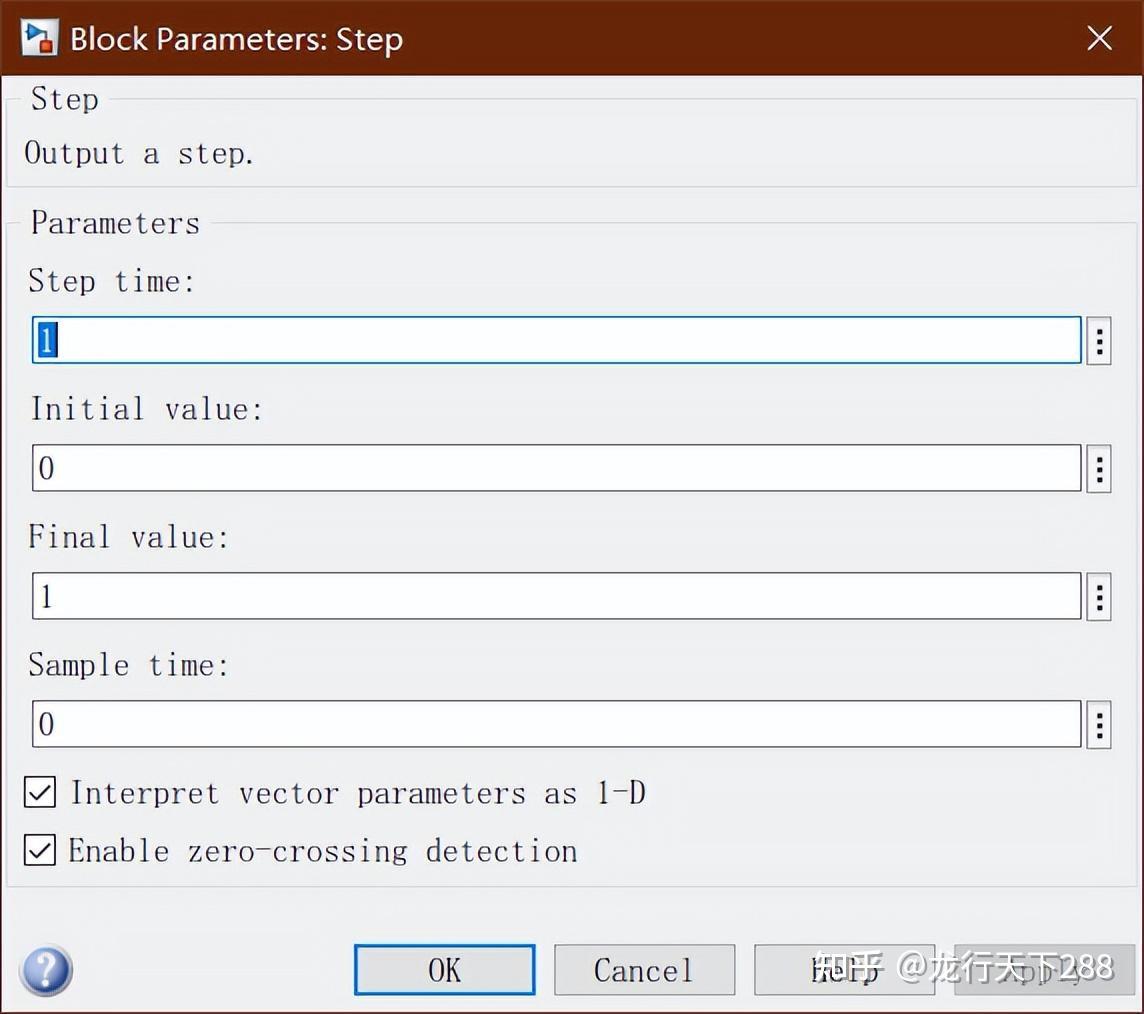The image size is (1144, 1014).
Task: Select the Final value text field
Action: 556,597
